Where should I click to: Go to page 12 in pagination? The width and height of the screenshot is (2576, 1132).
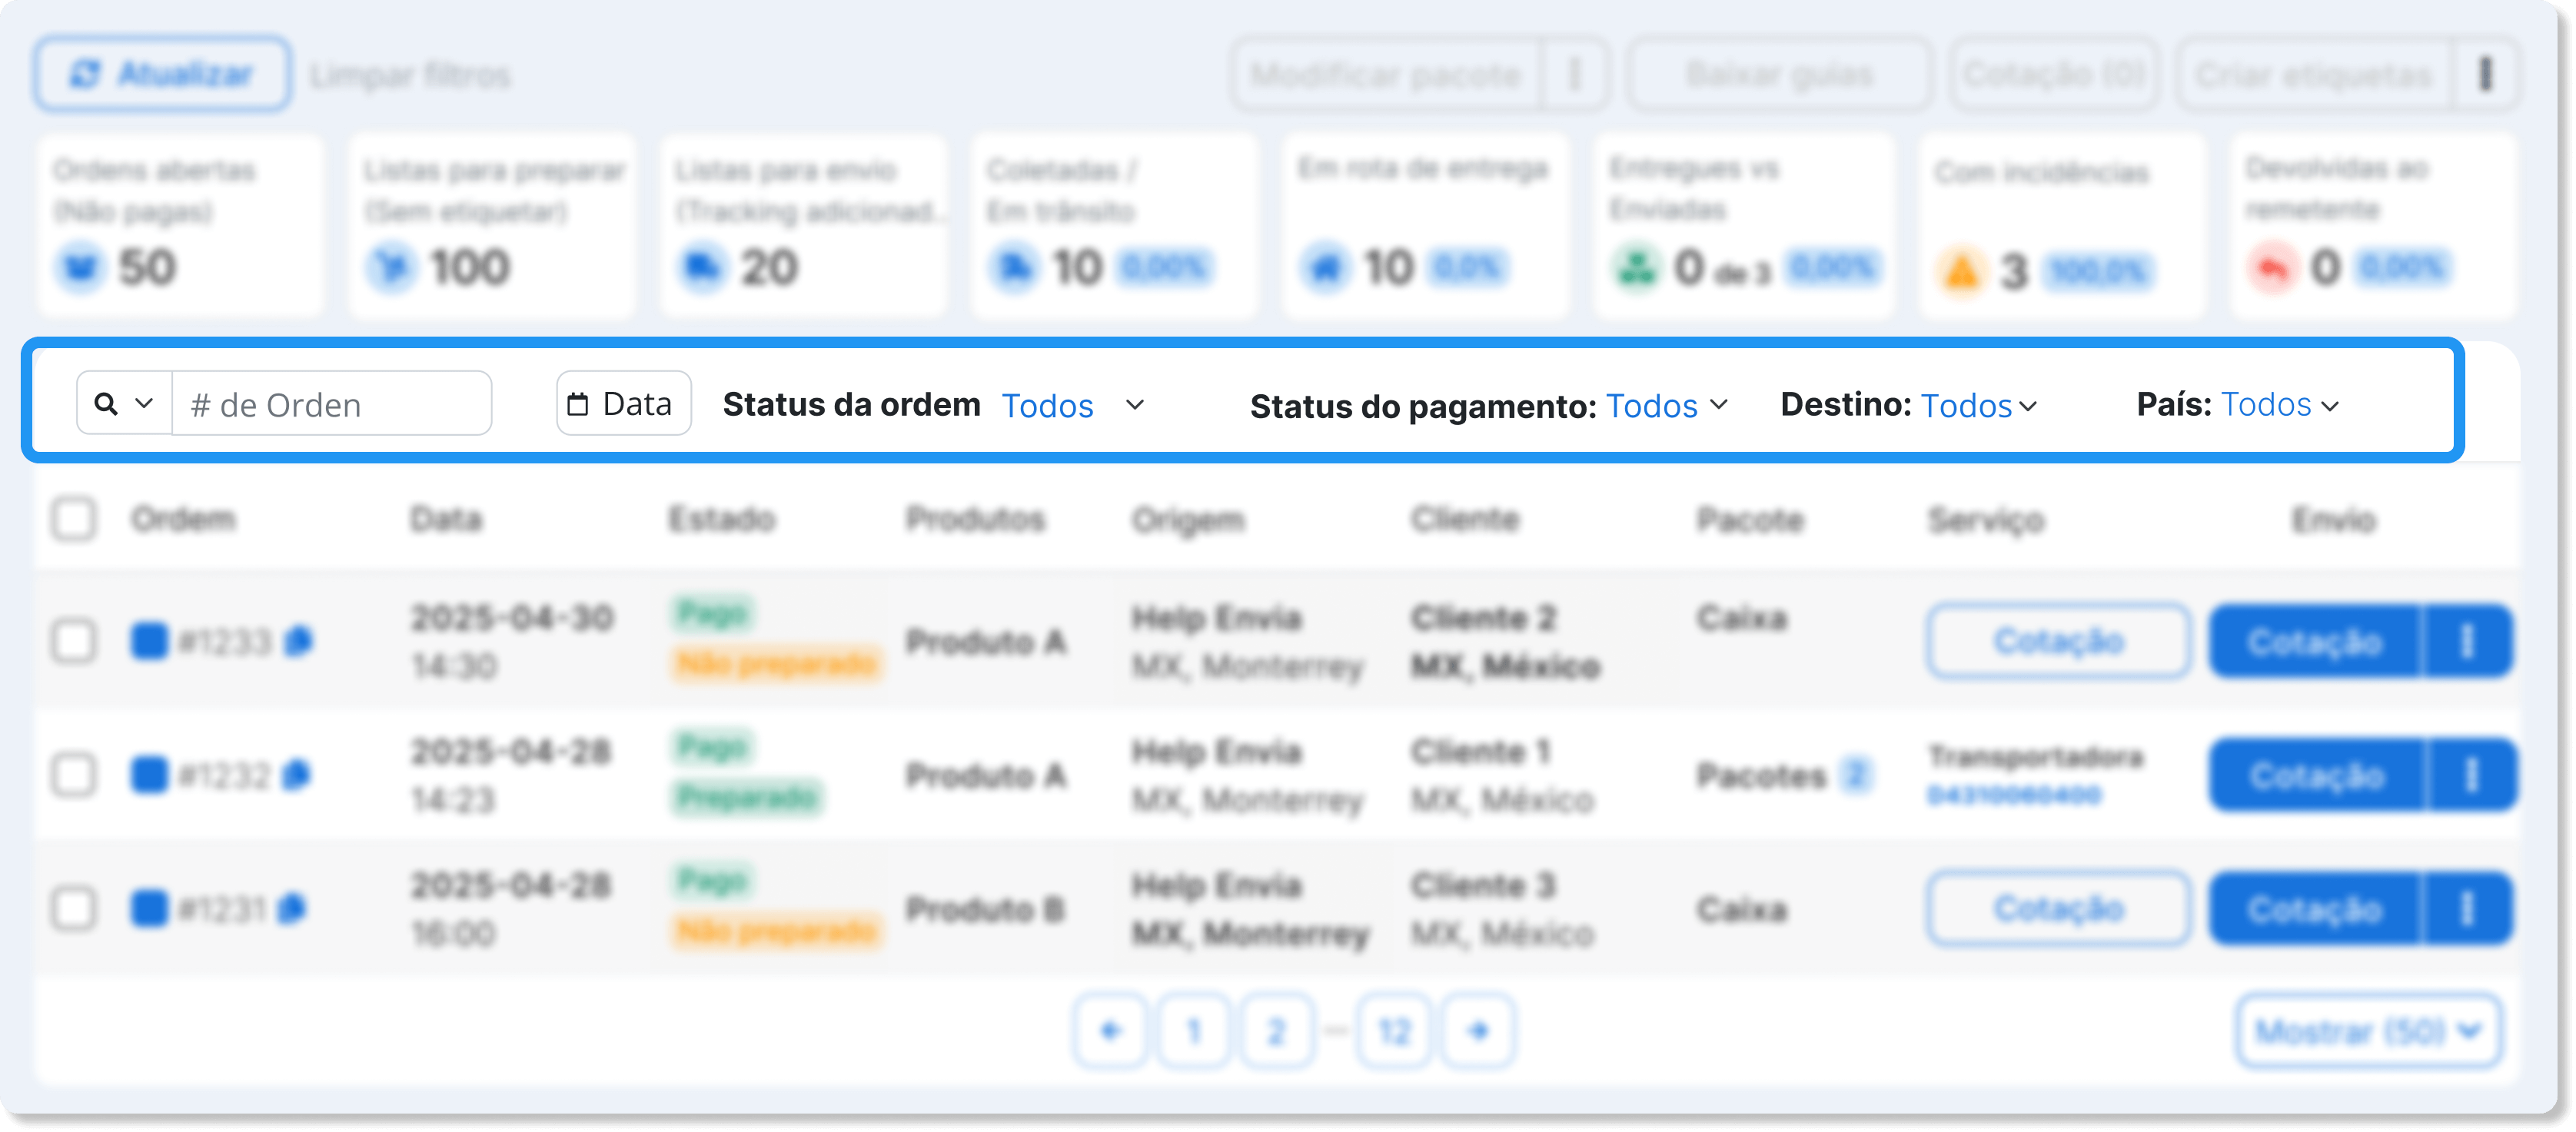point(1394,1030)
